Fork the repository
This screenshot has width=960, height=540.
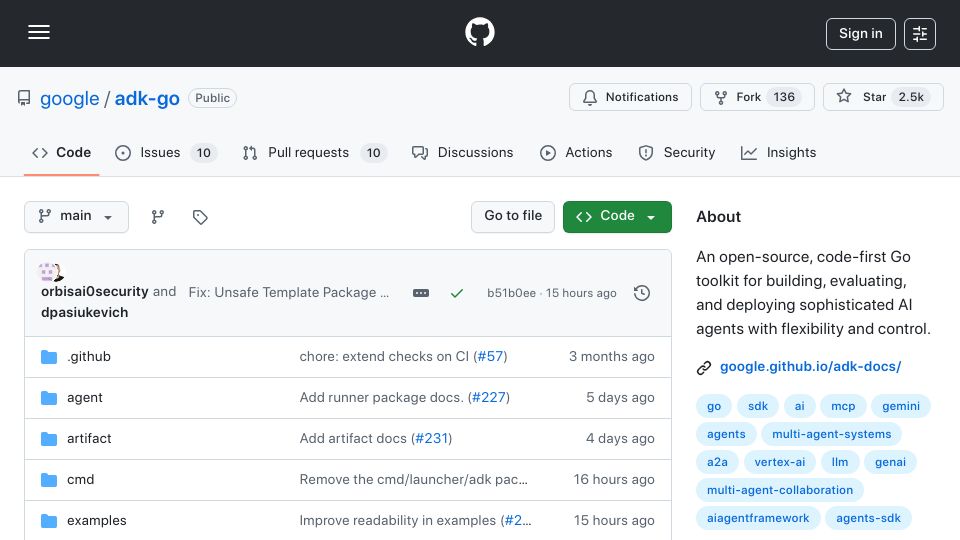[x=757, y=97]
